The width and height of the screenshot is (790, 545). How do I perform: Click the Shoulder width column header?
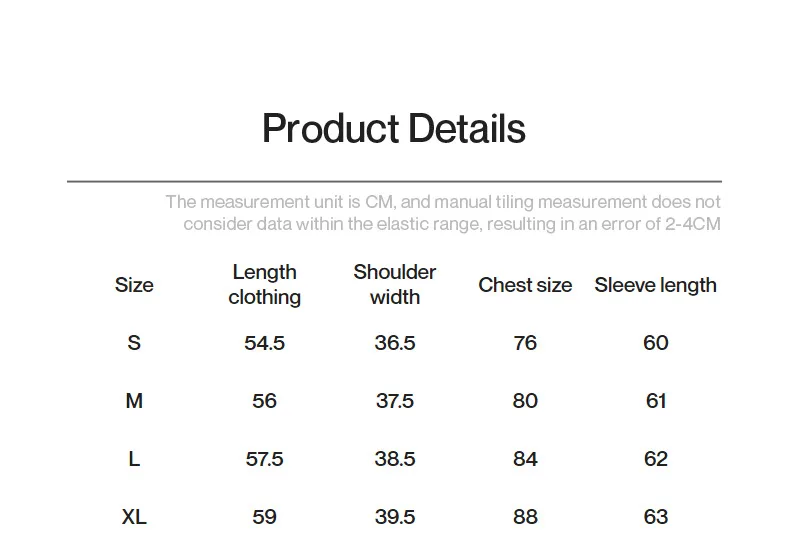click(394, 285)
